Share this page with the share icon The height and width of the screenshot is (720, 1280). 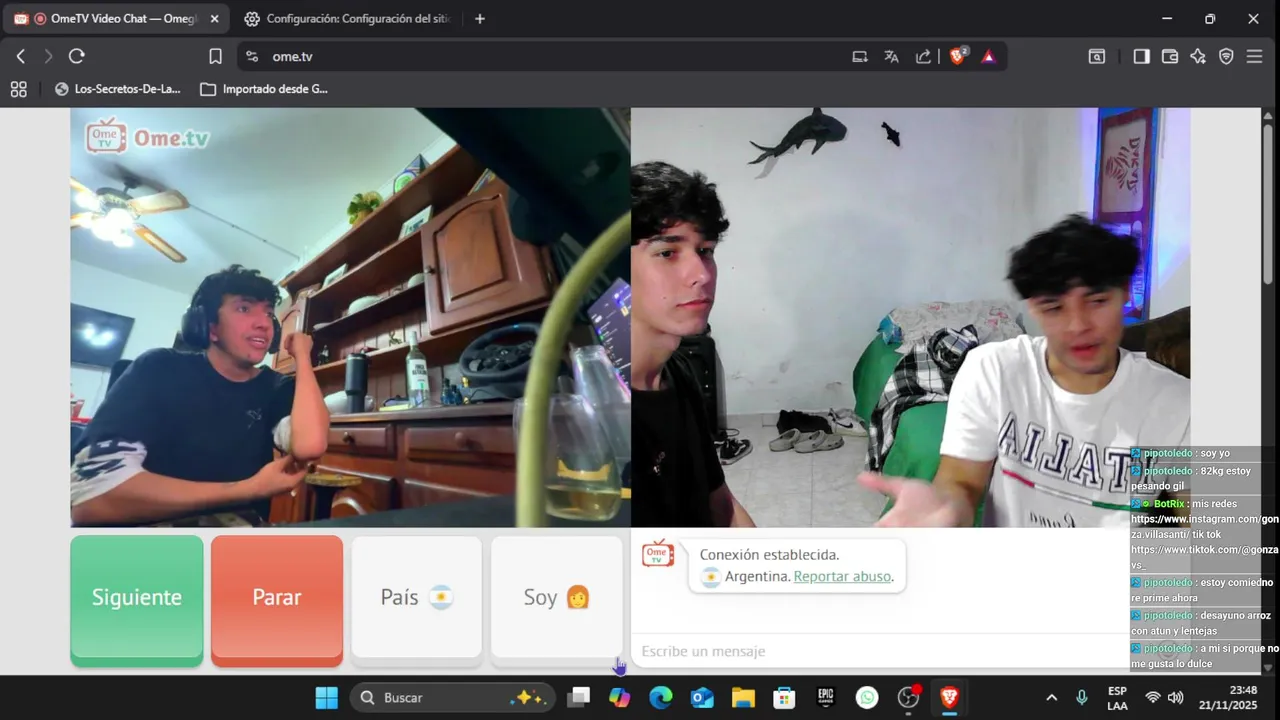923,57
